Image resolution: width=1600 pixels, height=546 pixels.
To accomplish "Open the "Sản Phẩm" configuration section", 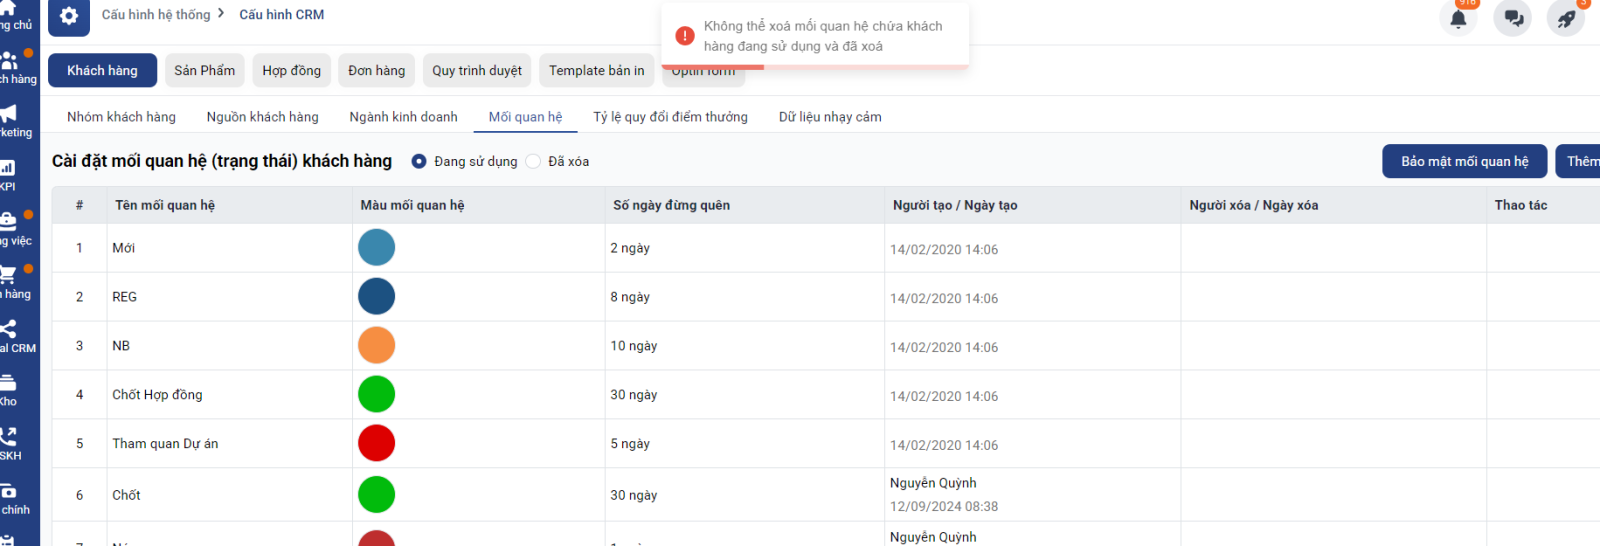I will pos(204,71).
